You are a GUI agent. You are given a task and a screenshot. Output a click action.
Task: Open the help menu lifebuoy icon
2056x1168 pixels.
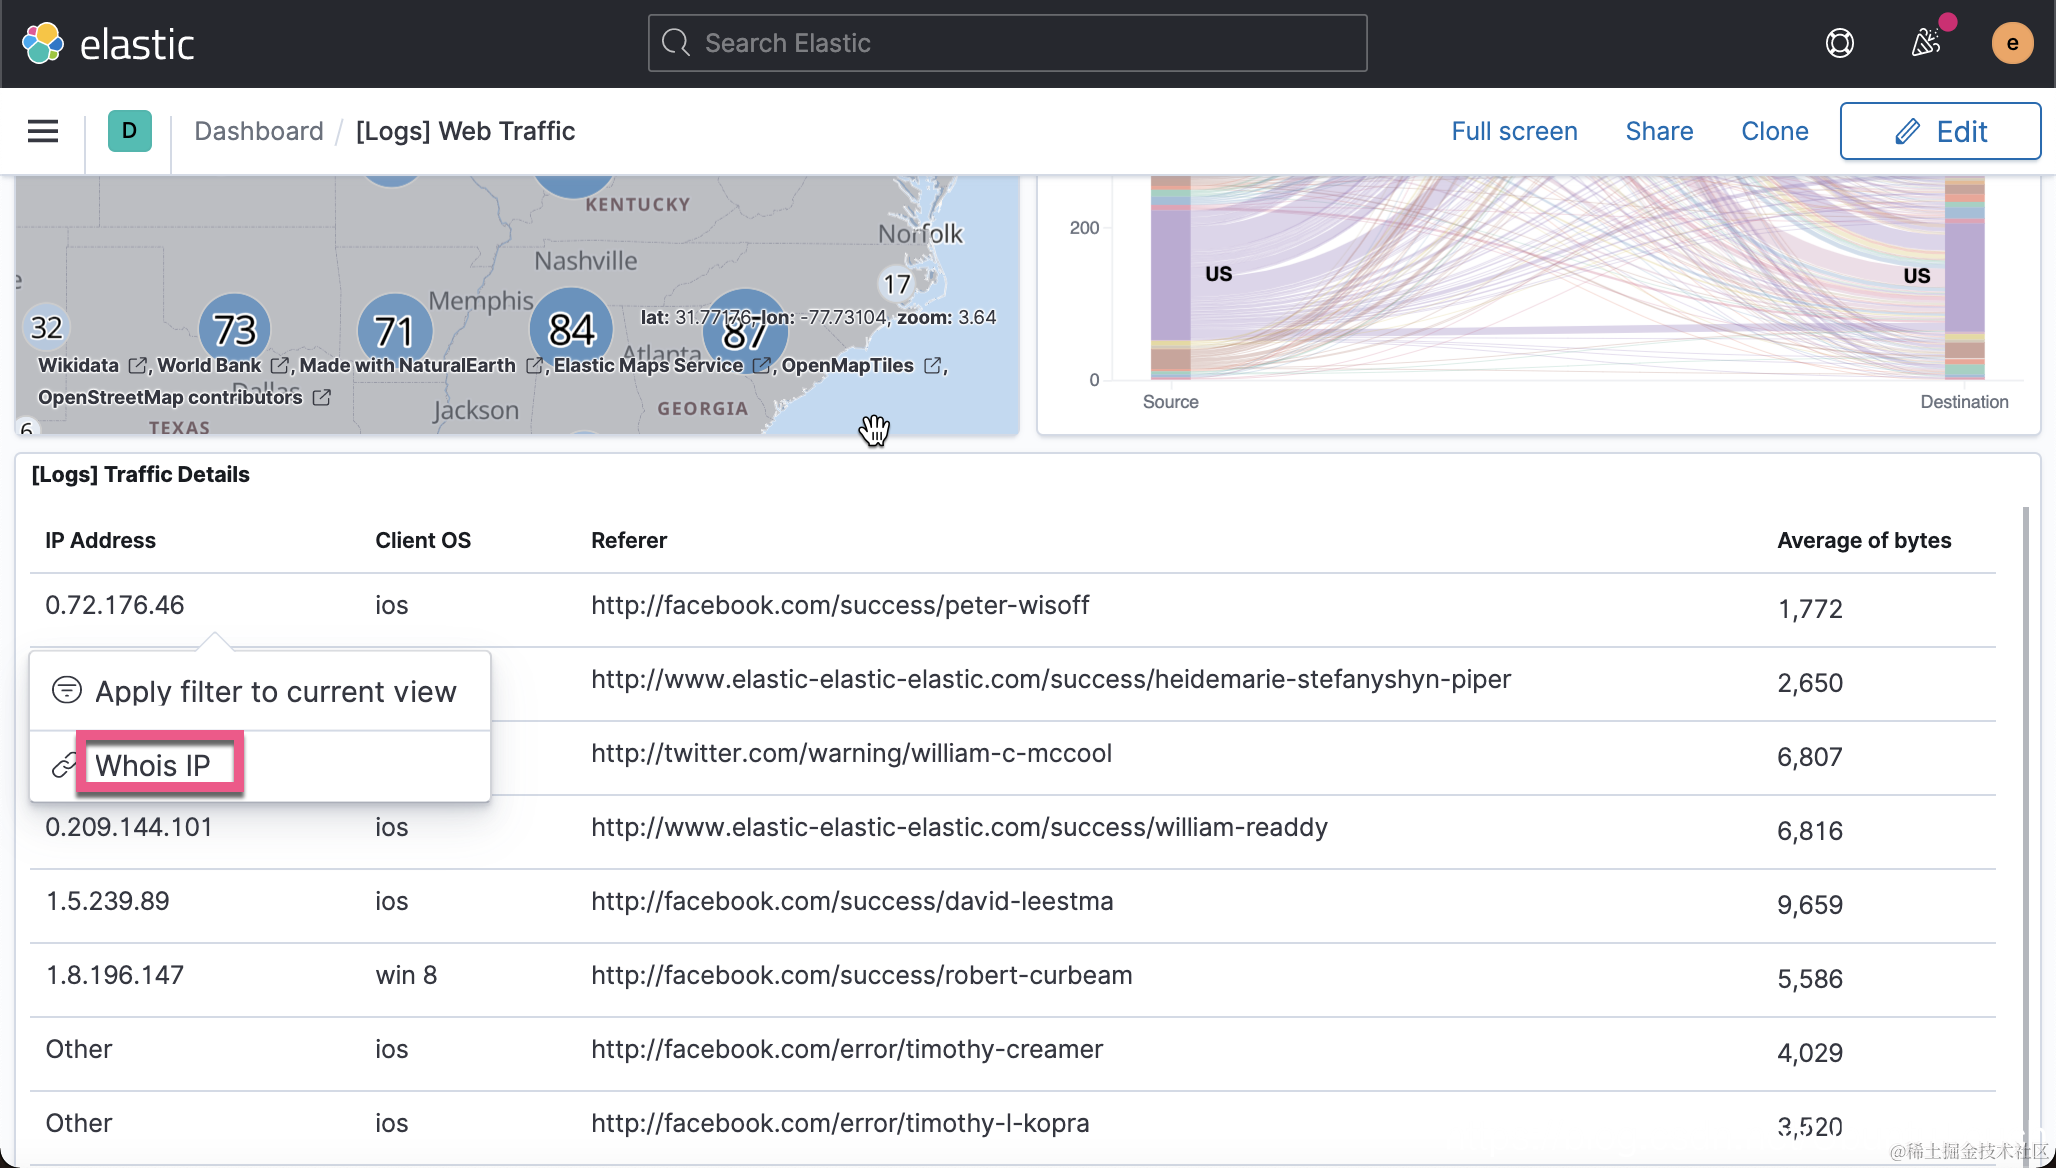coord(1839,43)
